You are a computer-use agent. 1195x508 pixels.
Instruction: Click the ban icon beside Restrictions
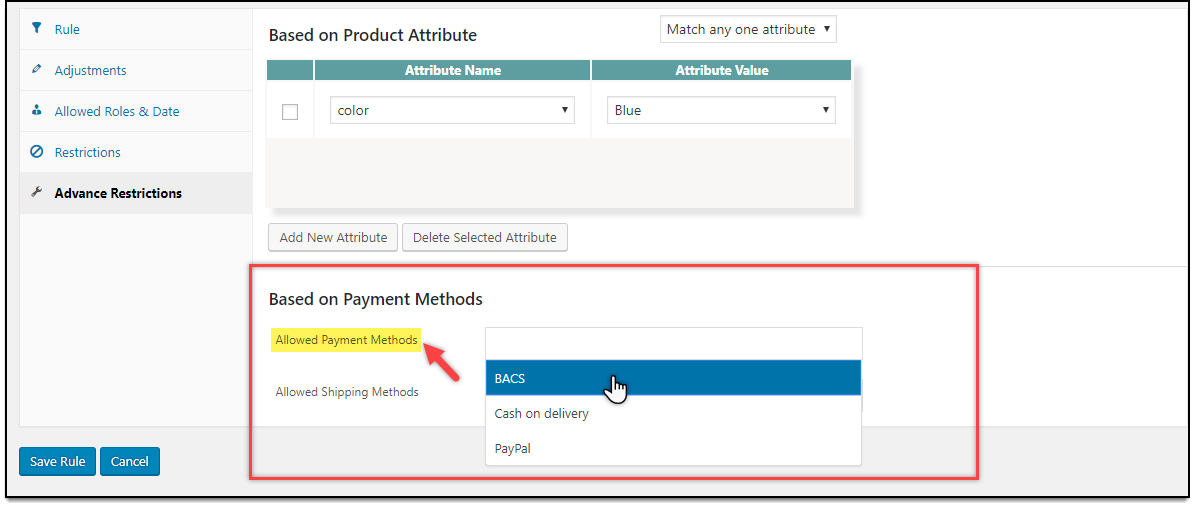[36, 152]
